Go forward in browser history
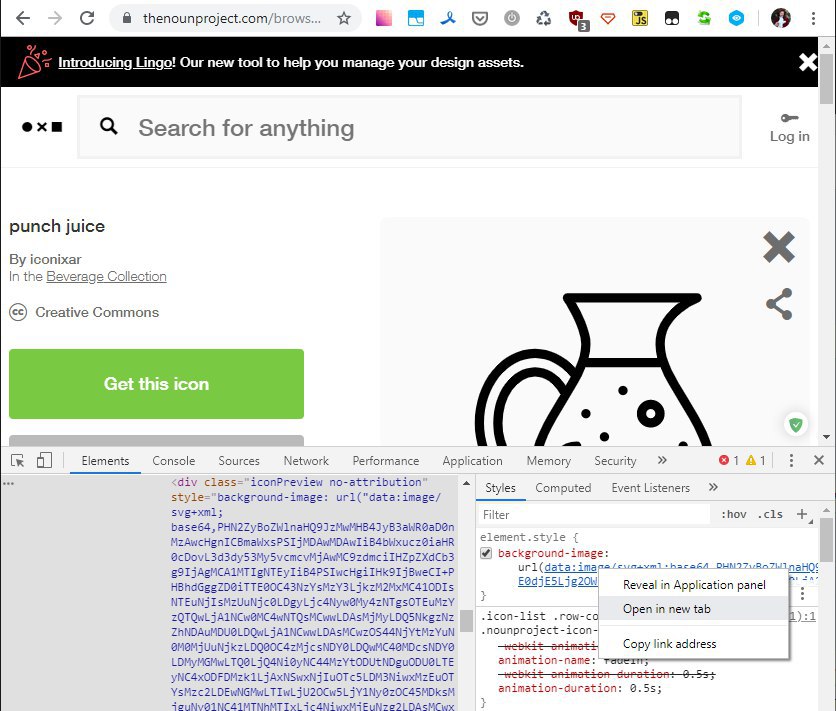Viewport: 836px width, 711px height. point(54,19)
